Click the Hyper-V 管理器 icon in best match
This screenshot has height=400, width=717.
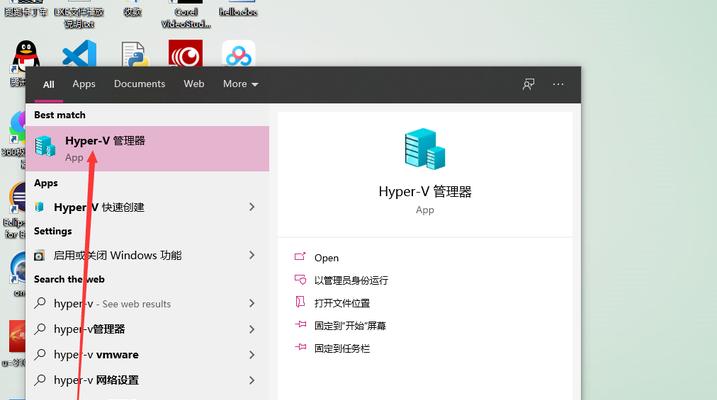coord(45,146)
